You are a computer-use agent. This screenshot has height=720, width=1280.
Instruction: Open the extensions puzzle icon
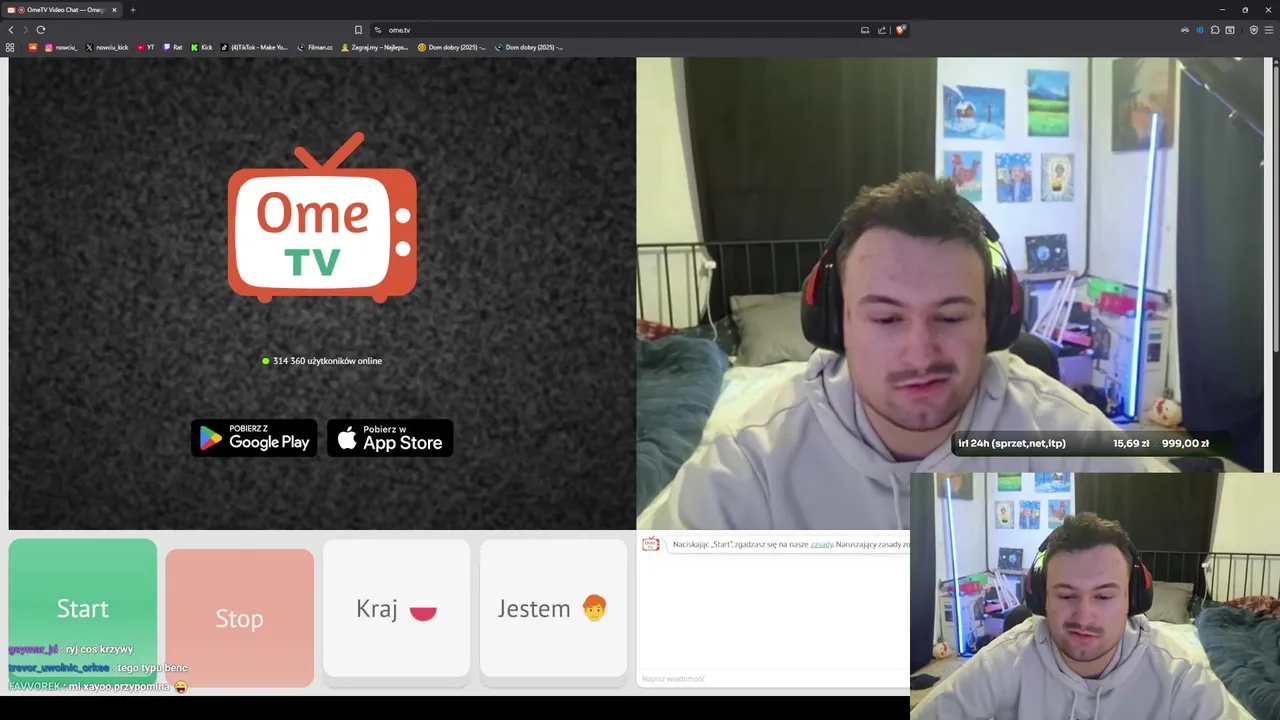click(1215, 30)
